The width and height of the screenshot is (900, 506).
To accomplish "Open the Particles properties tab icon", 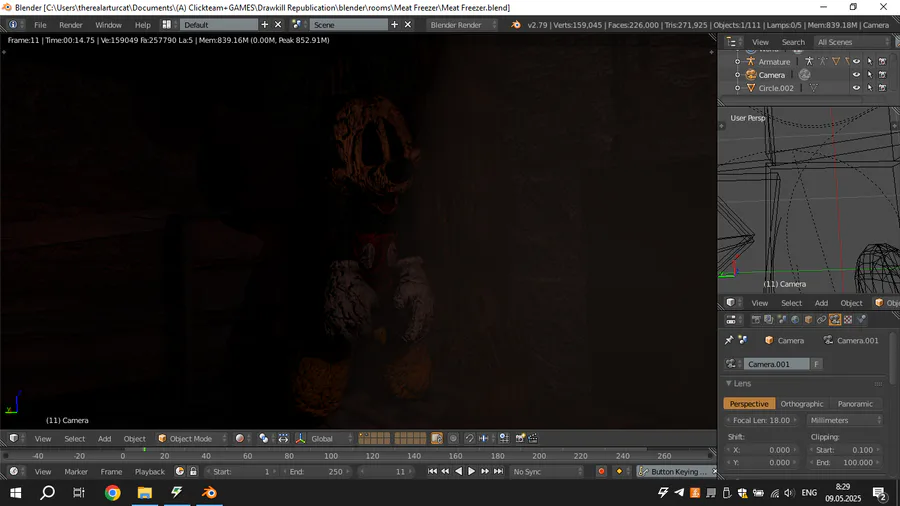I will (x=861, y=320).
